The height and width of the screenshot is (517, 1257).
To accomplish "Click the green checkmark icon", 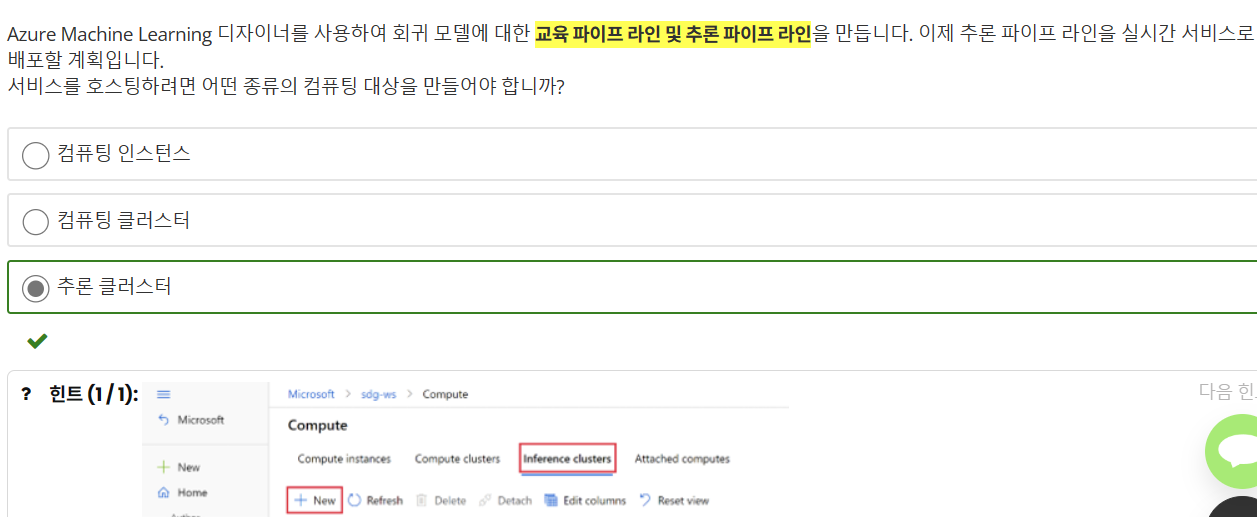I will coord(37,341).
